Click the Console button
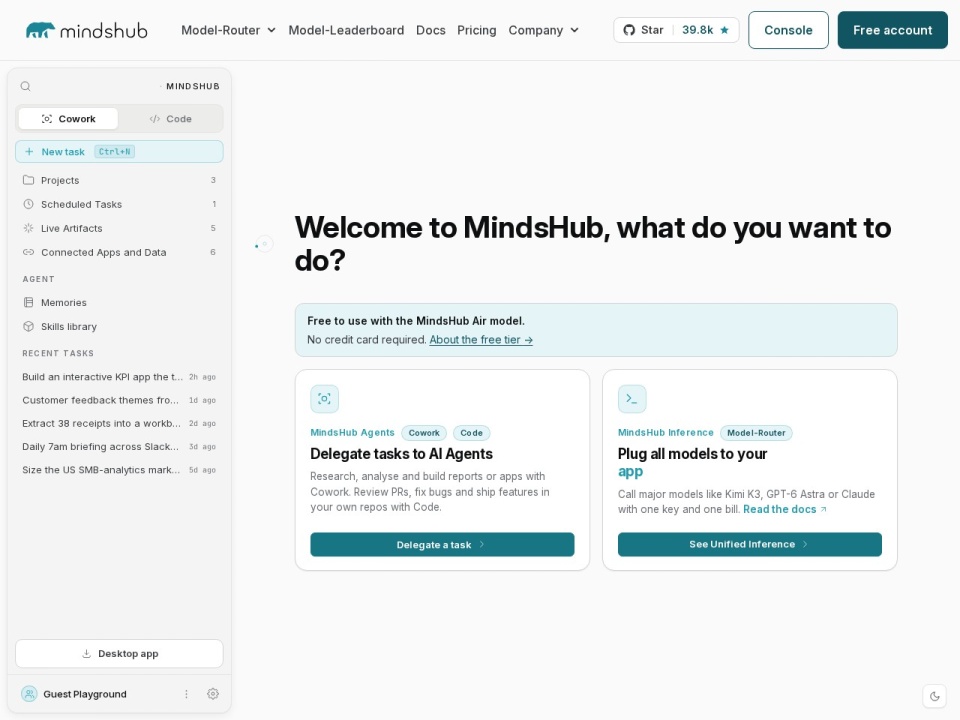960x720 pixels. pyautogui.click(x=788, y=30)
